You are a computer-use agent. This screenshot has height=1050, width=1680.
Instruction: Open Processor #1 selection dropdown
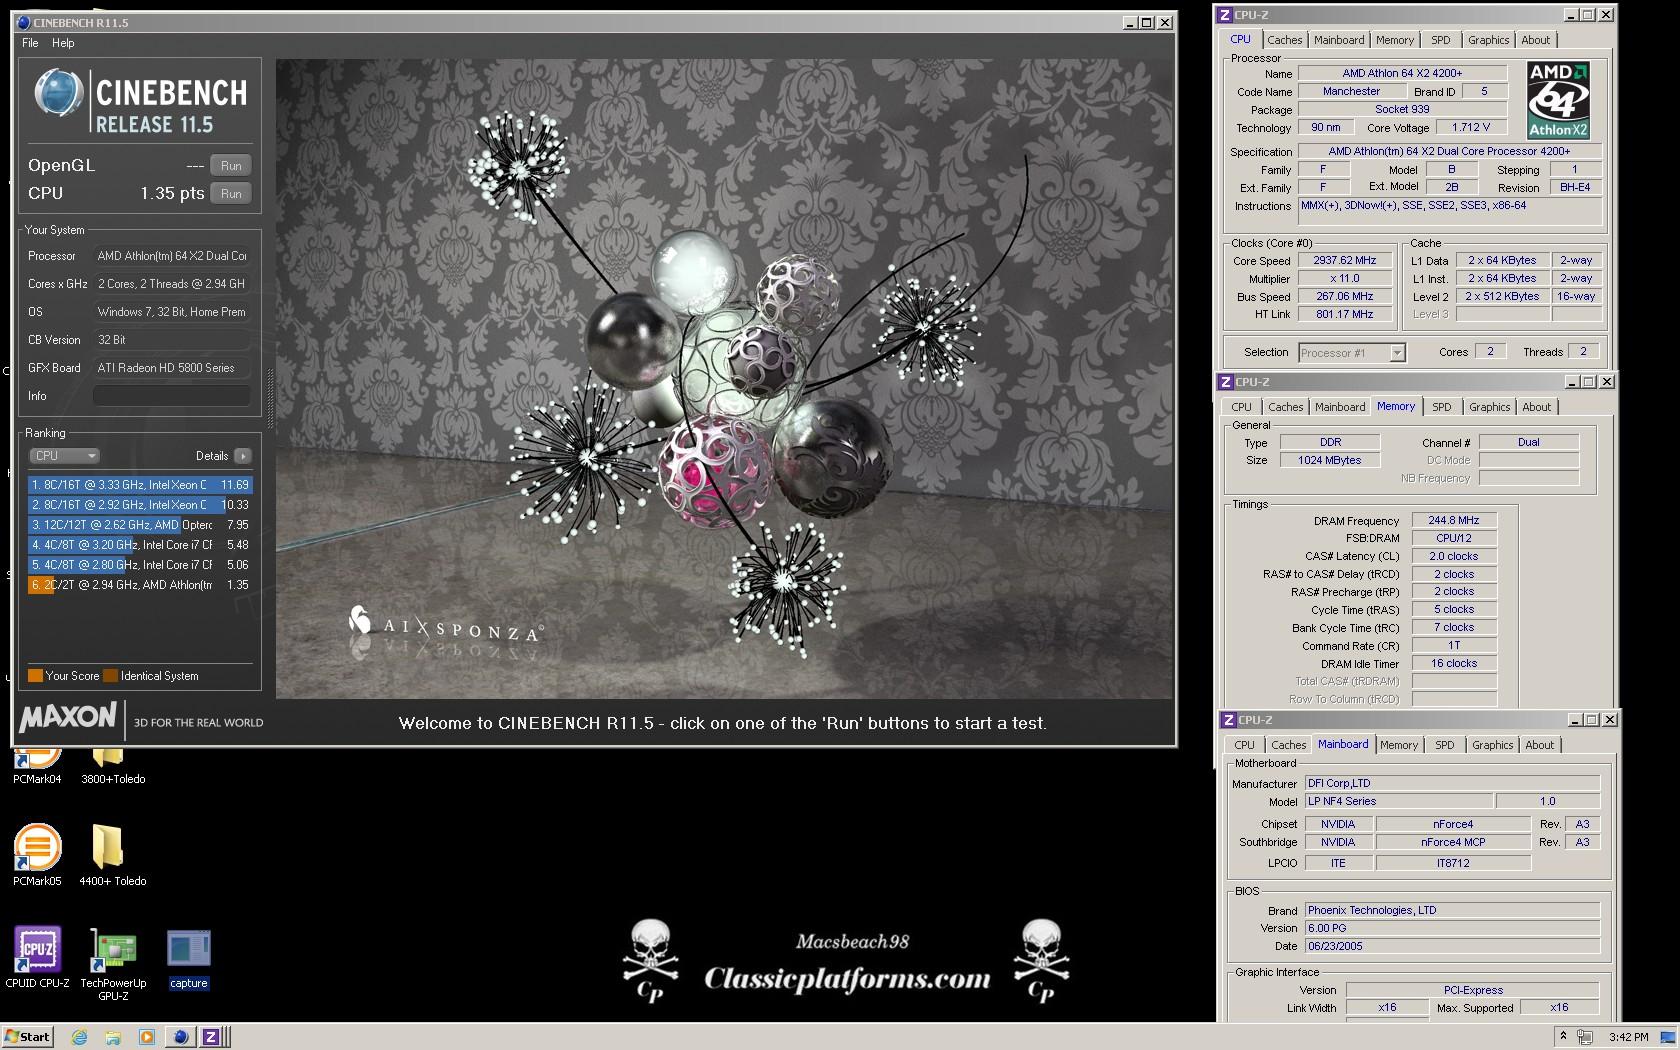tap(1351, 353)
